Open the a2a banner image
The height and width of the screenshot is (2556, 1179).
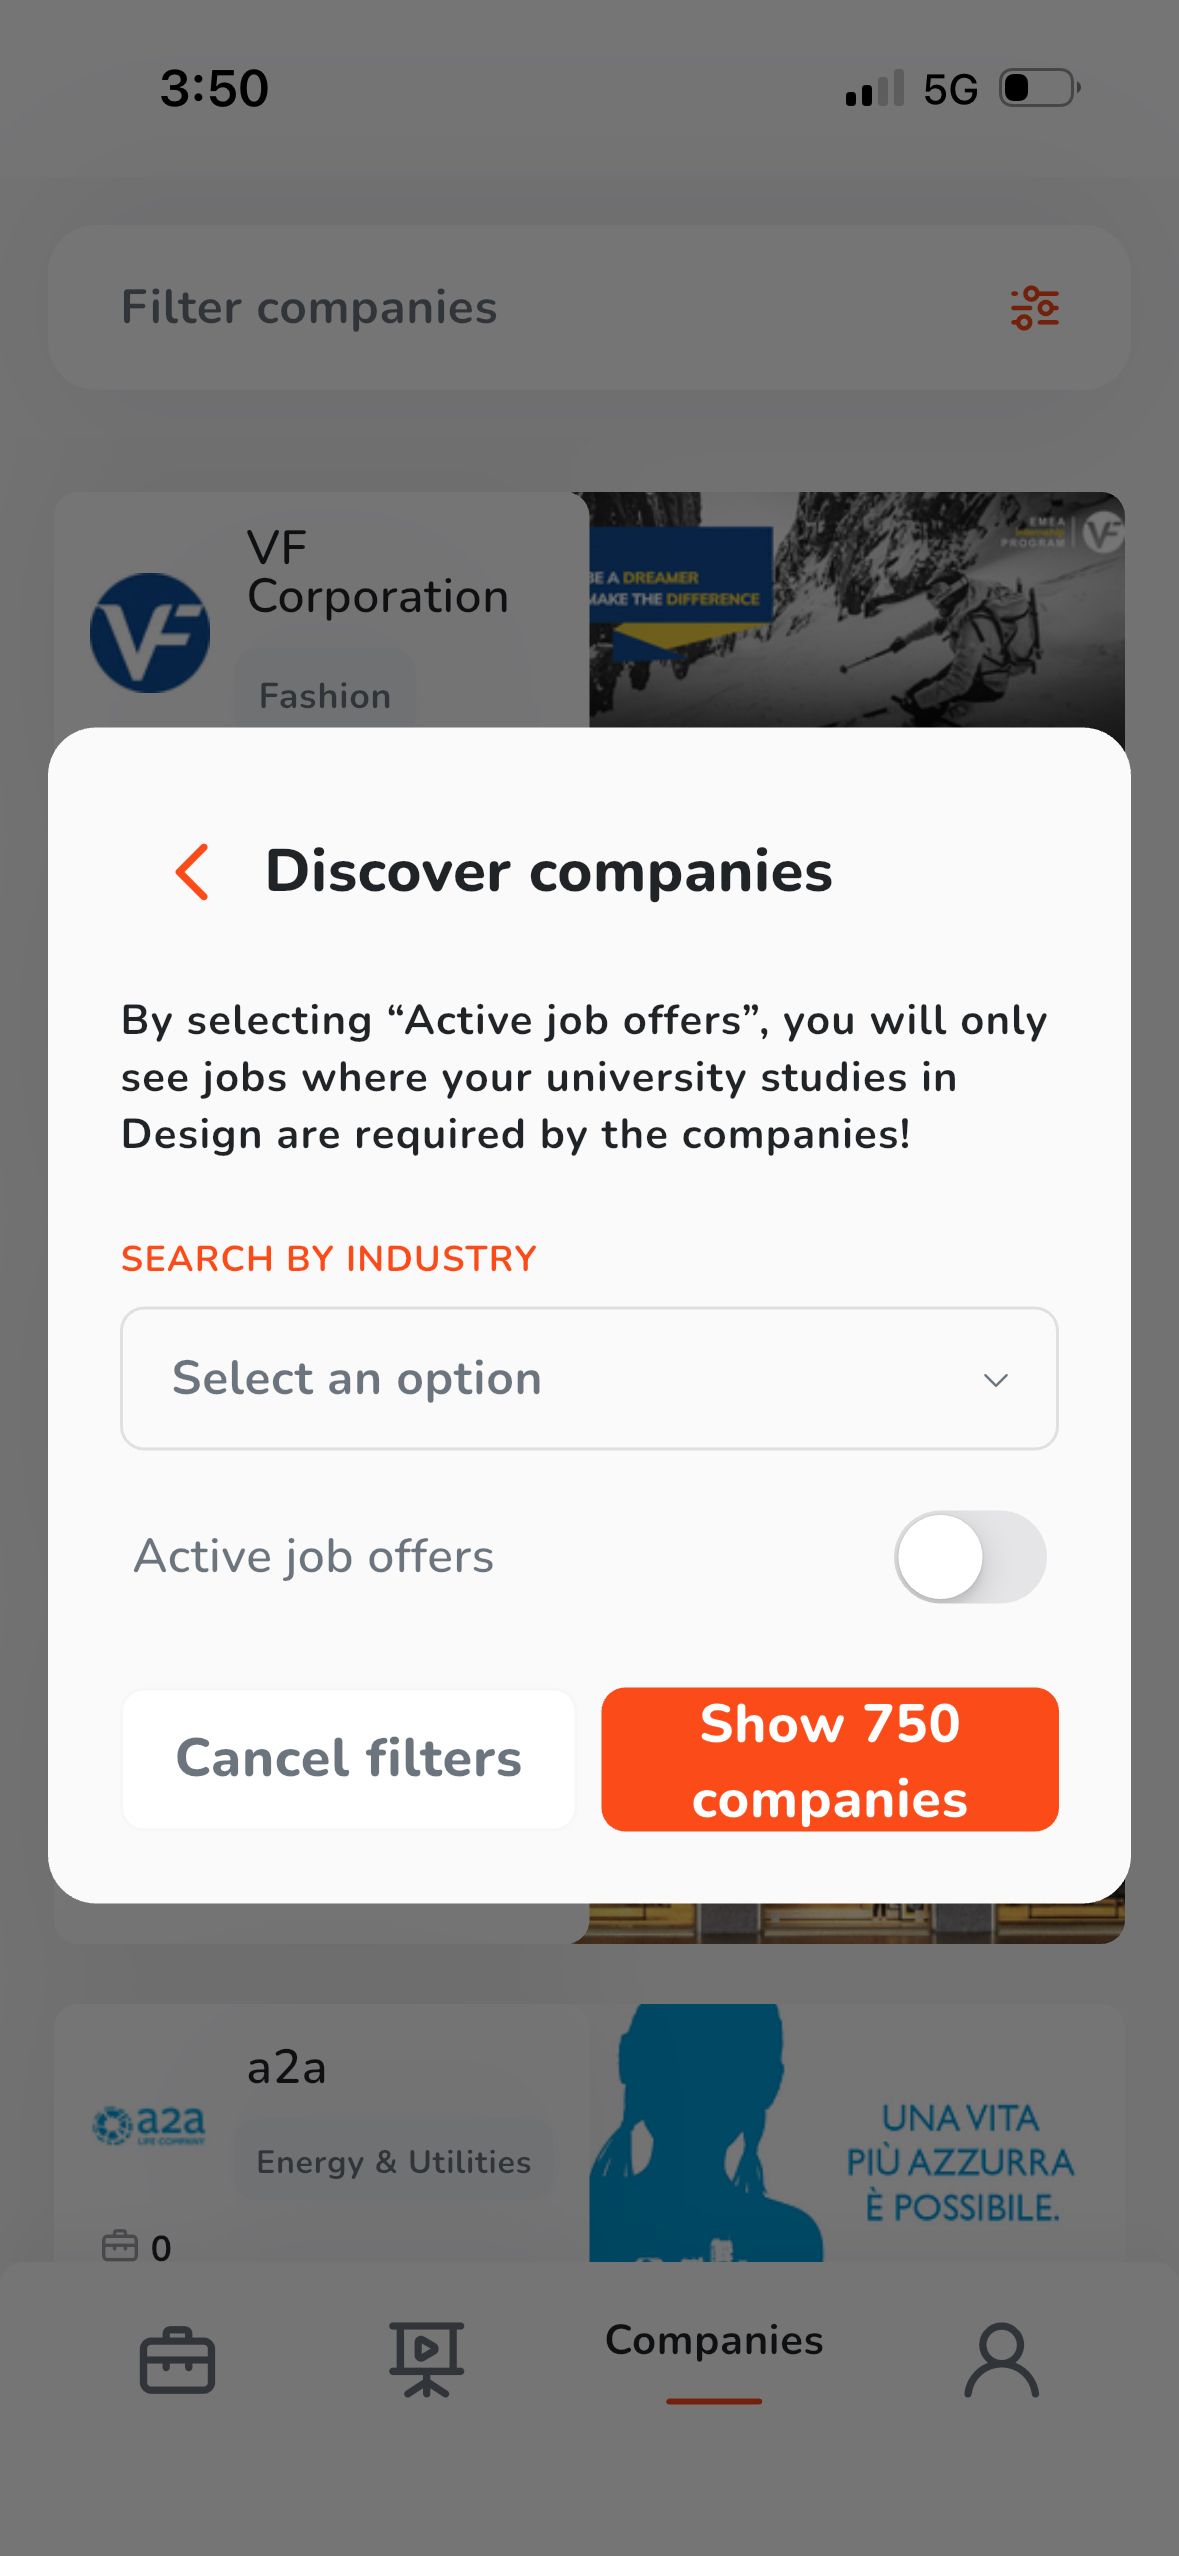(x=856, y=2132)
